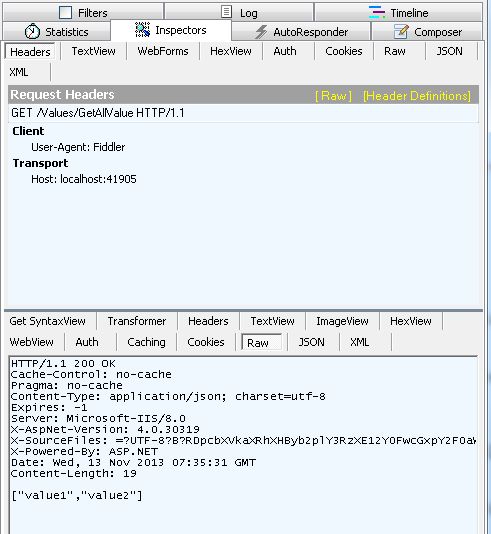Click the X-Powered-By: ASP.NET line
The image size is (491, 534).
coord(84,452)
